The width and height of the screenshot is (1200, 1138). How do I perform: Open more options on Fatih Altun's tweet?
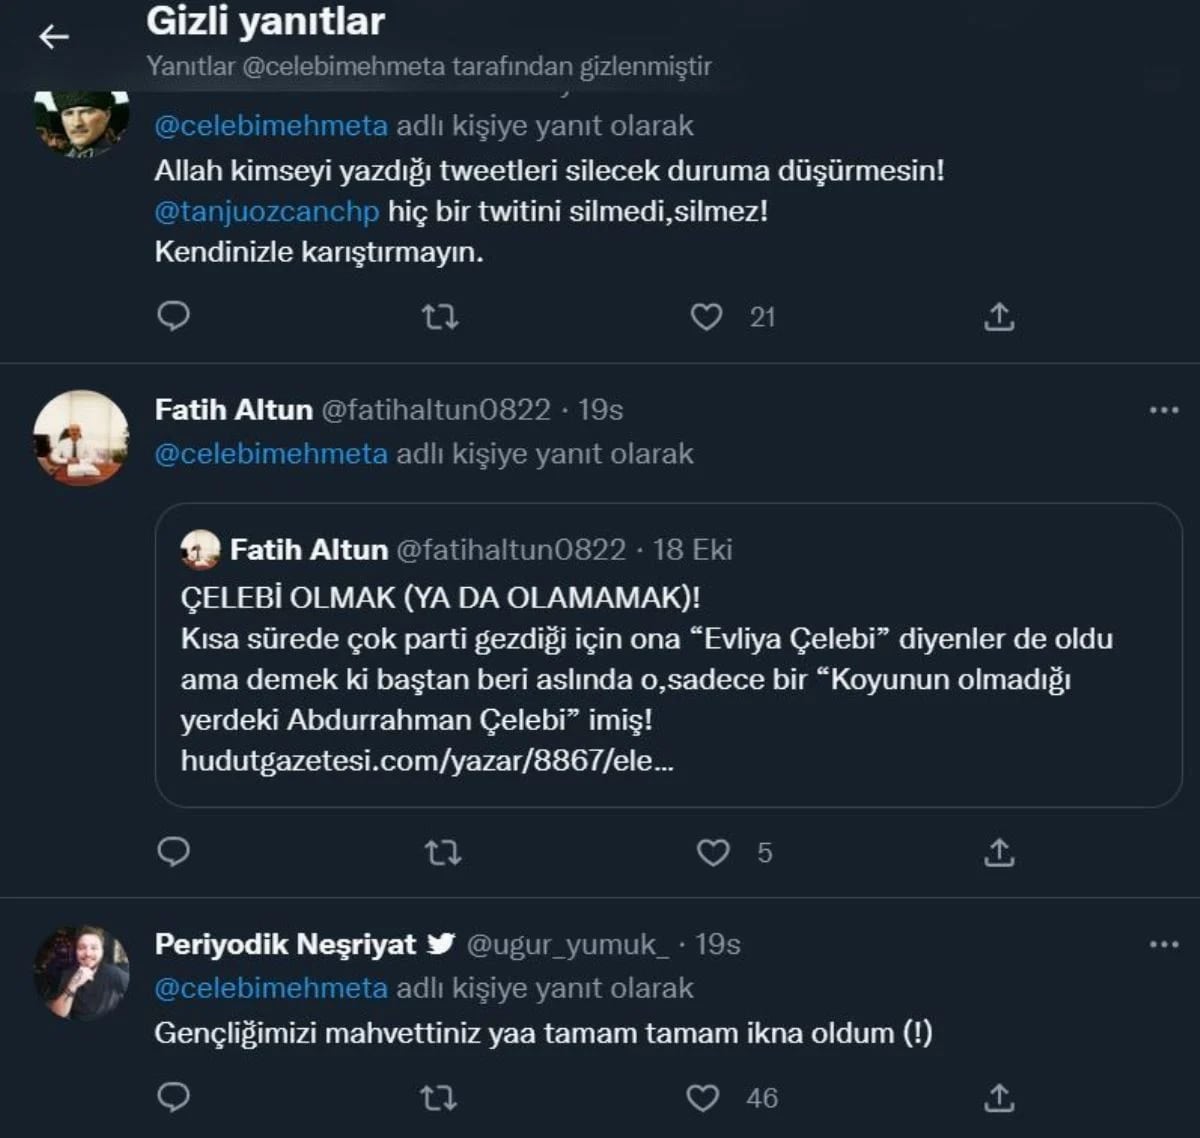(x=1164, y=410)
